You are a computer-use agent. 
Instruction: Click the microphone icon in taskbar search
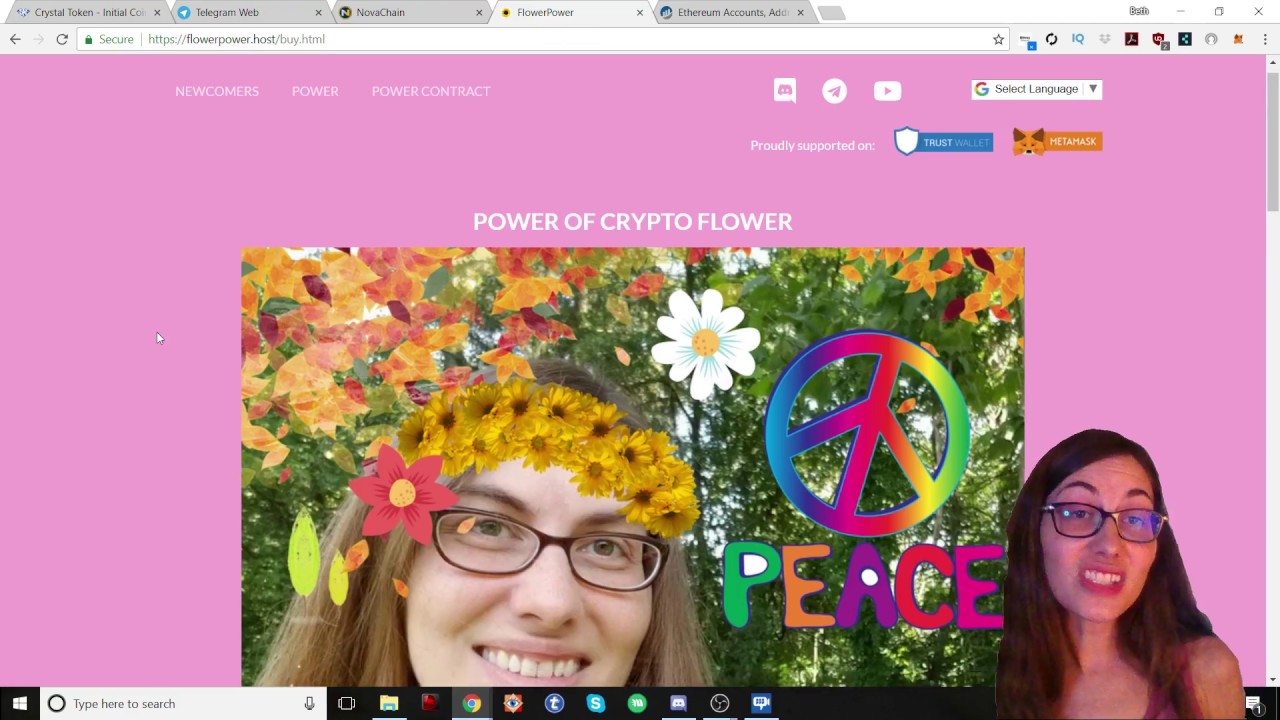coord(309,704)
